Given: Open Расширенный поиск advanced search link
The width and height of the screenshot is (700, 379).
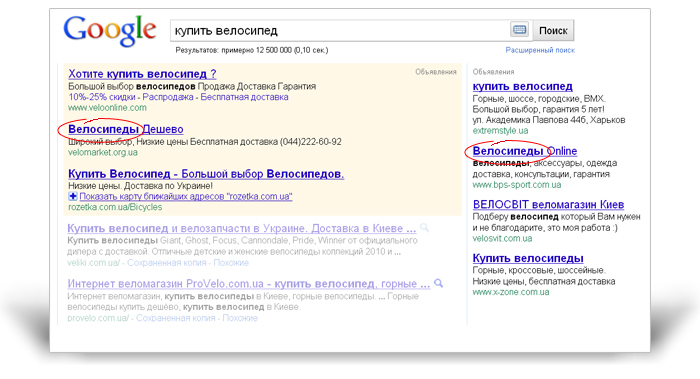Looking at the screenshot, I should [540, 50].
